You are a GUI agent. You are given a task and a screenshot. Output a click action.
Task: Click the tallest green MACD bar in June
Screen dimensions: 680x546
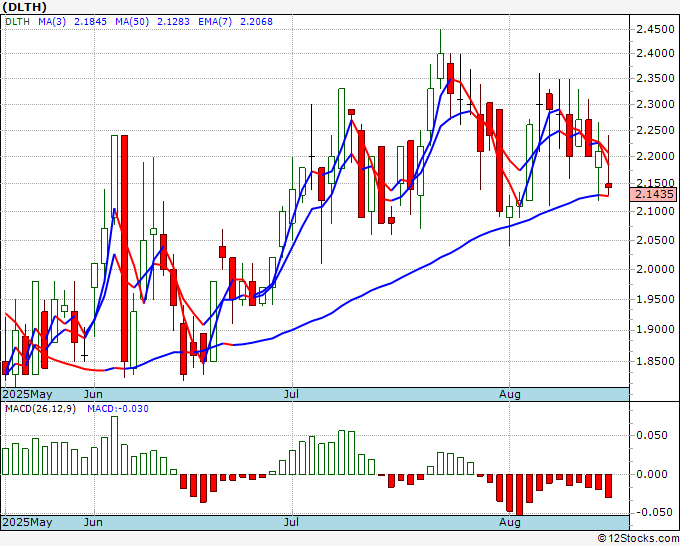coord(114,445)
